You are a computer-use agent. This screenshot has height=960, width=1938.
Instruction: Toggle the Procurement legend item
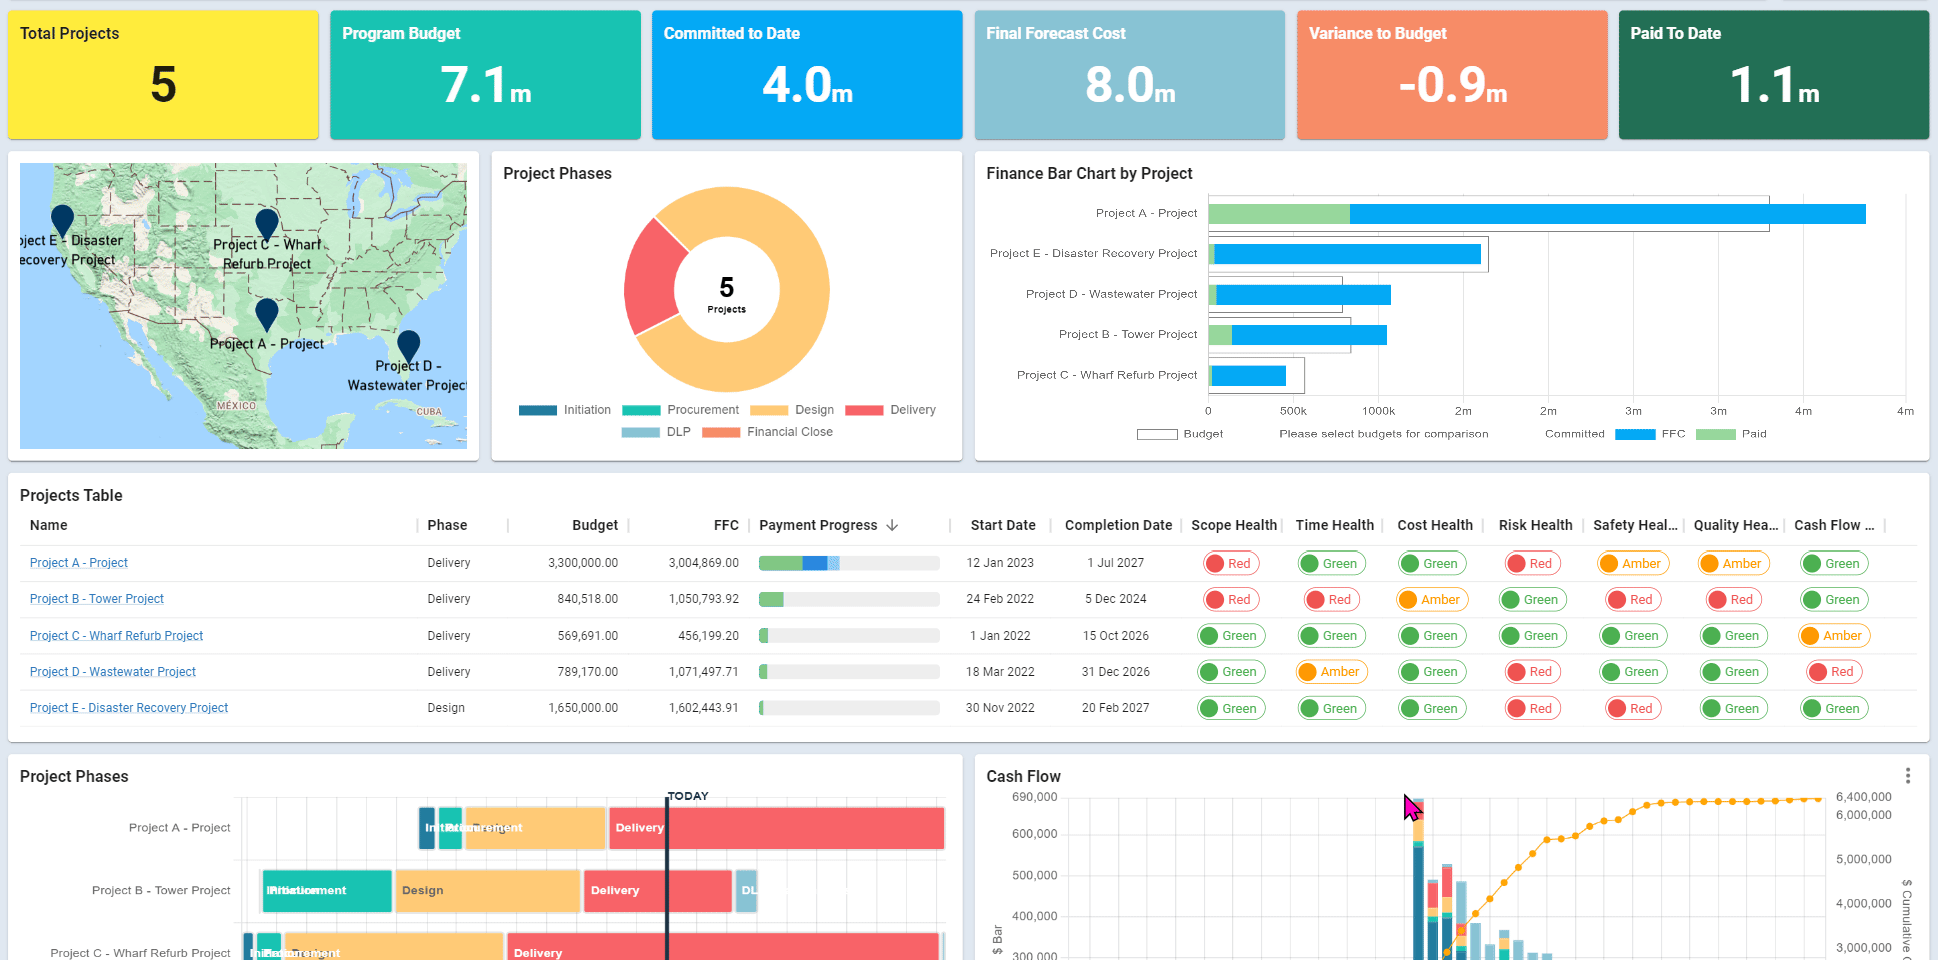pyautogui.click(x=680, y=410)
